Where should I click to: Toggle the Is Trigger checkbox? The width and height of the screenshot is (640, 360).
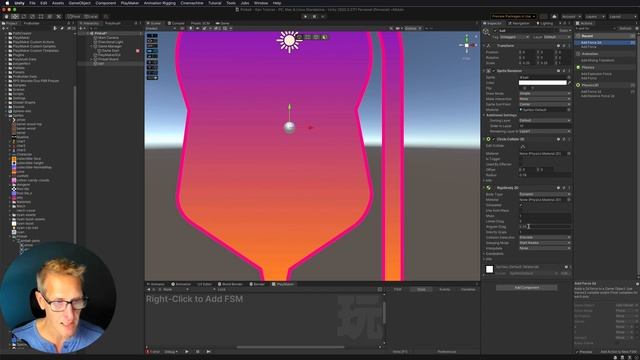521,159
